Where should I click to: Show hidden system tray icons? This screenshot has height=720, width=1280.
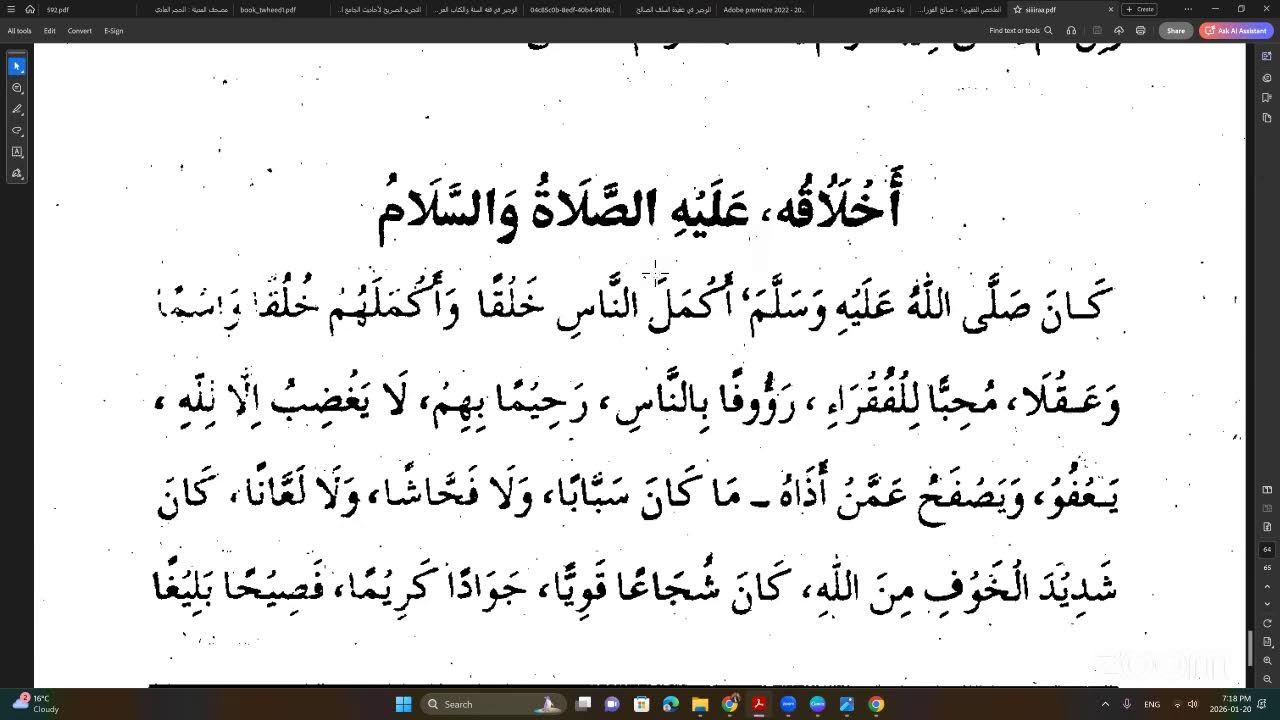click(x=1105, y=704)
